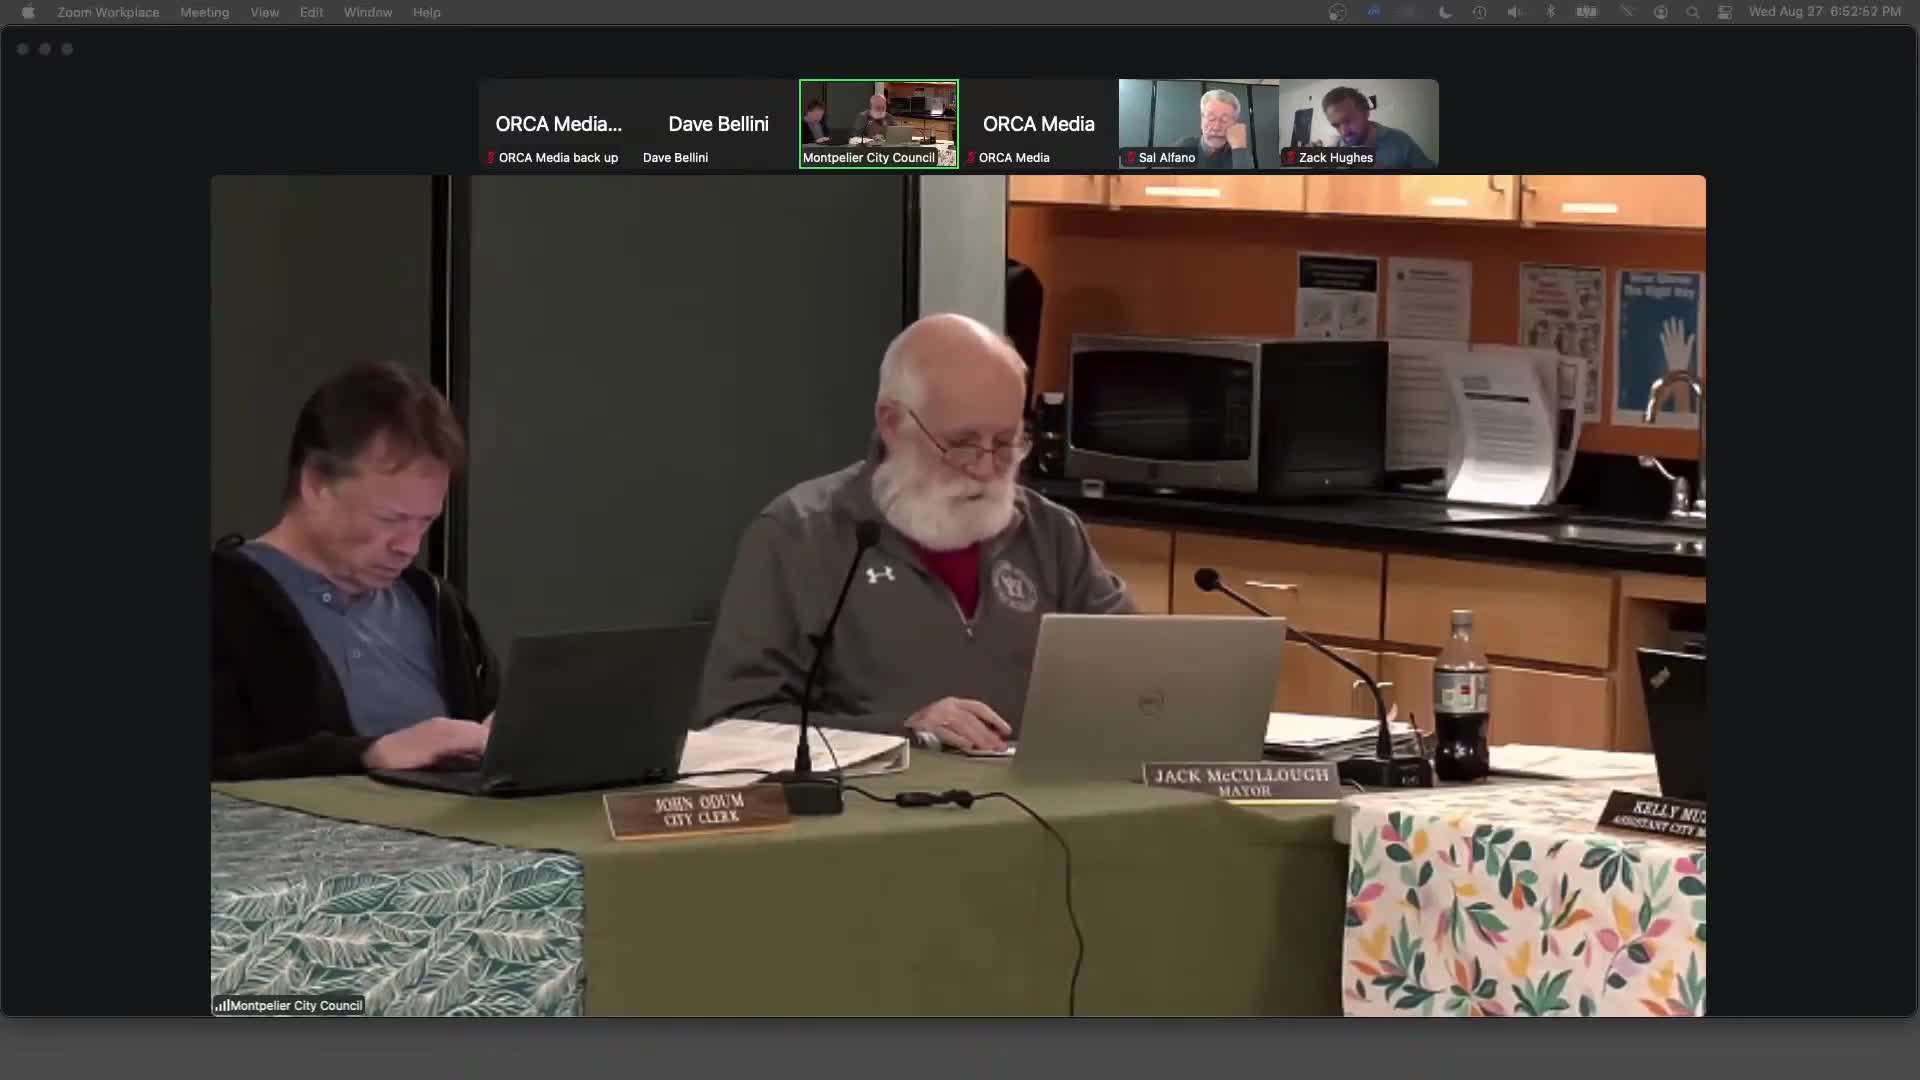The image size is (1920, 1080).
Task: Click the Zoom icon in menu bar
Action: 1374,12
